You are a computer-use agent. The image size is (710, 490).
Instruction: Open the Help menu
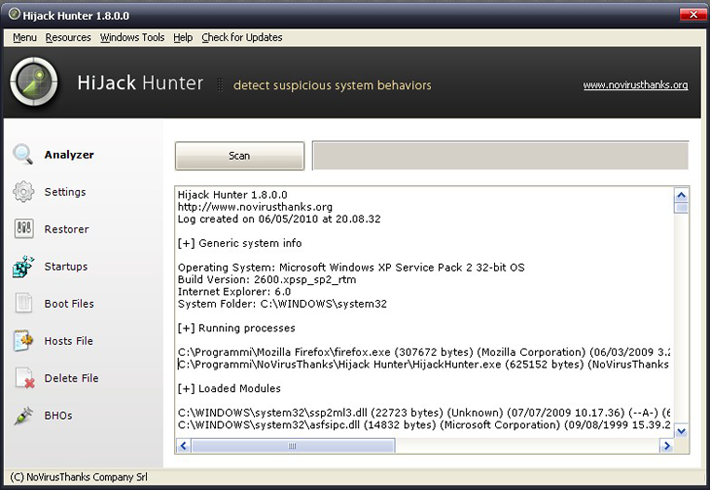click(183, 37)
